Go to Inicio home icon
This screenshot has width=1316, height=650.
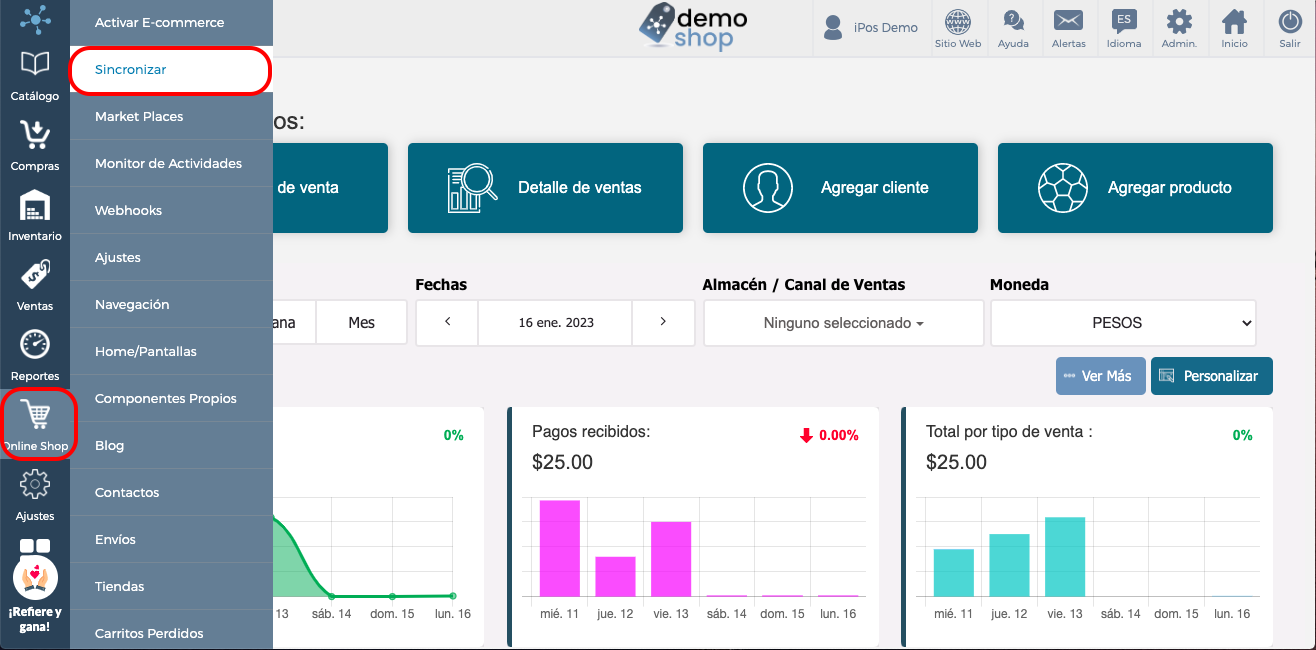click(x=1235, y=28)
